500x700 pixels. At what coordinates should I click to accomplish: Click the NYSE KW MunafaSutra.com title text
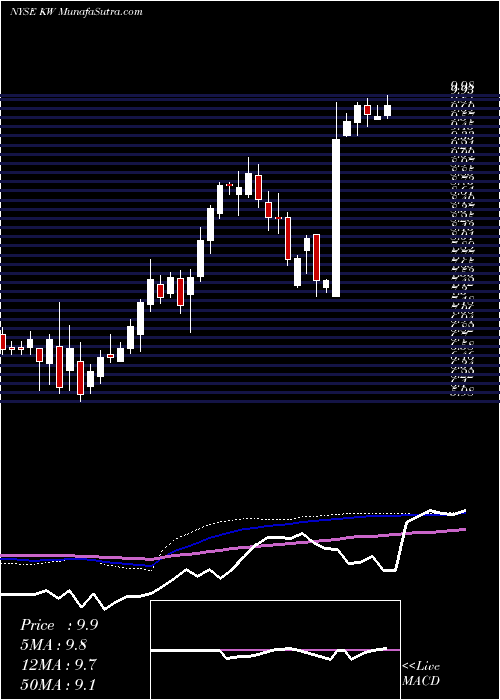[x=76, y=12]
